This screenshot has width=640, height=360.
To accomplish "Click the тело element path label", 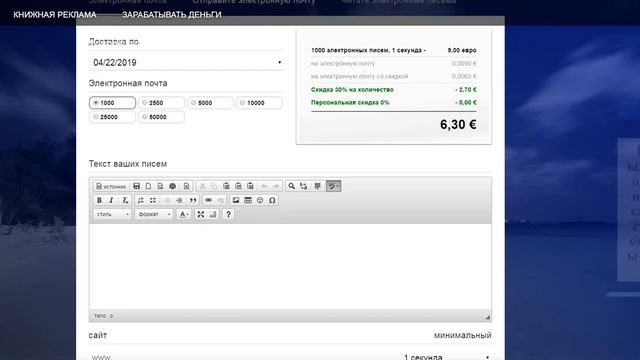I will [x=100, y=316].
